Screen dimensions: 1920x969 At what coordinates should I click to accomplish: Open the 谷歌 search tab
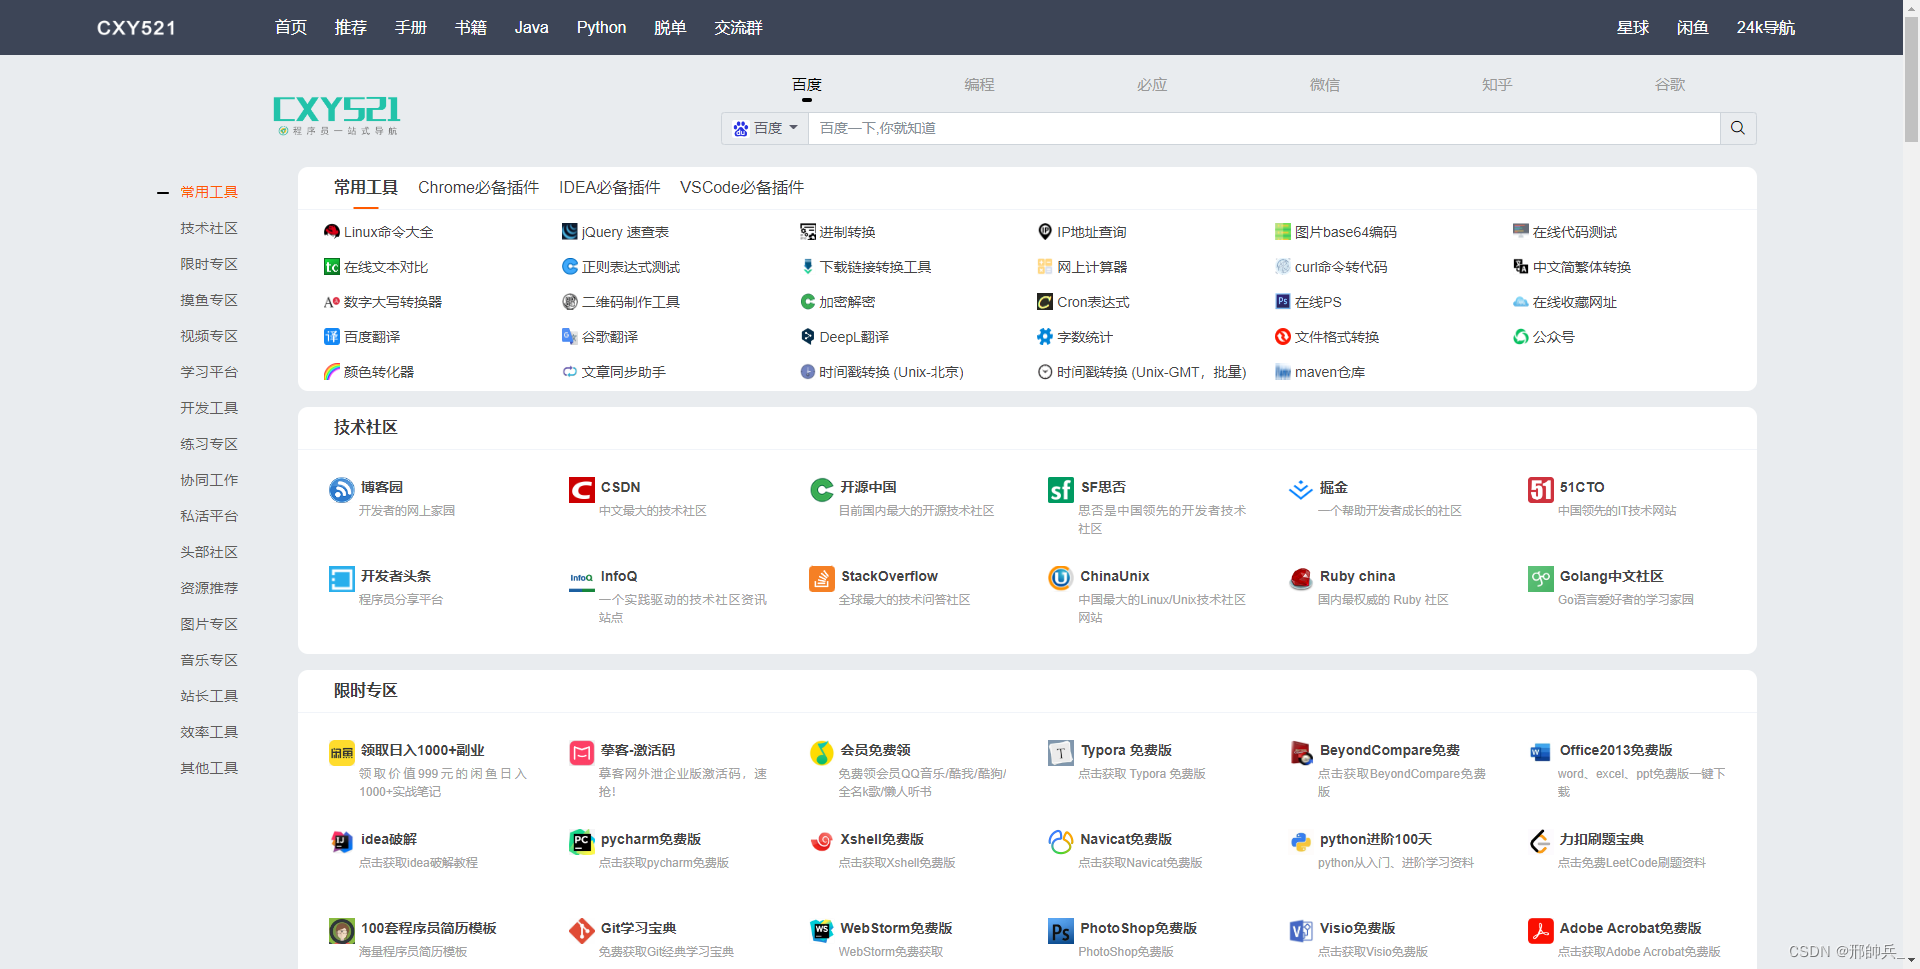point(1670,85)
